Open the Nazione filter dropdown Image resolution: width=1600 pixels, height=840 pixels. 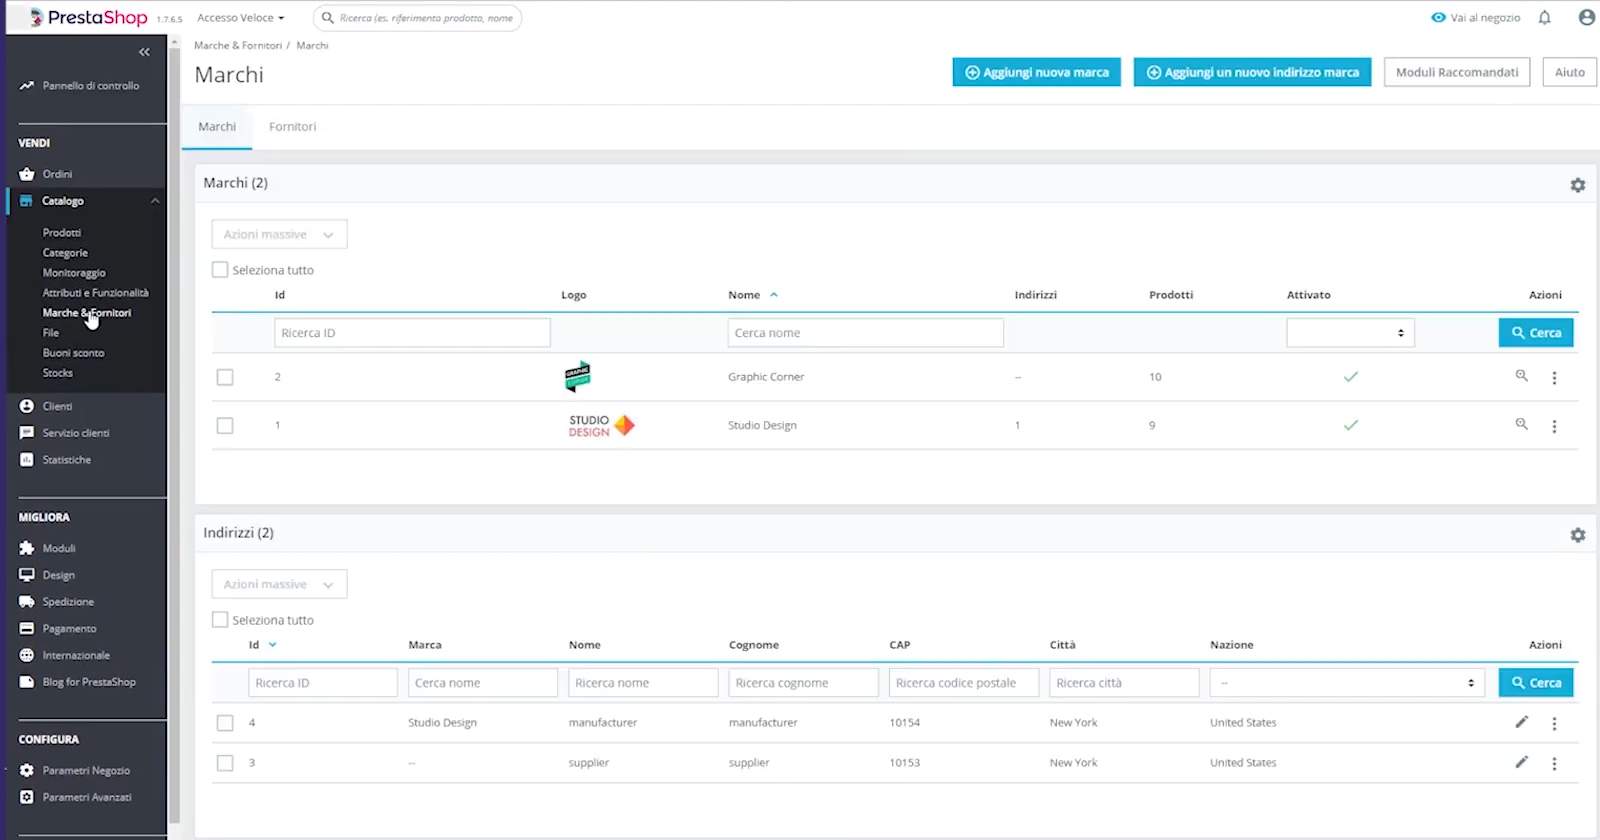(x=1346, y=683)
